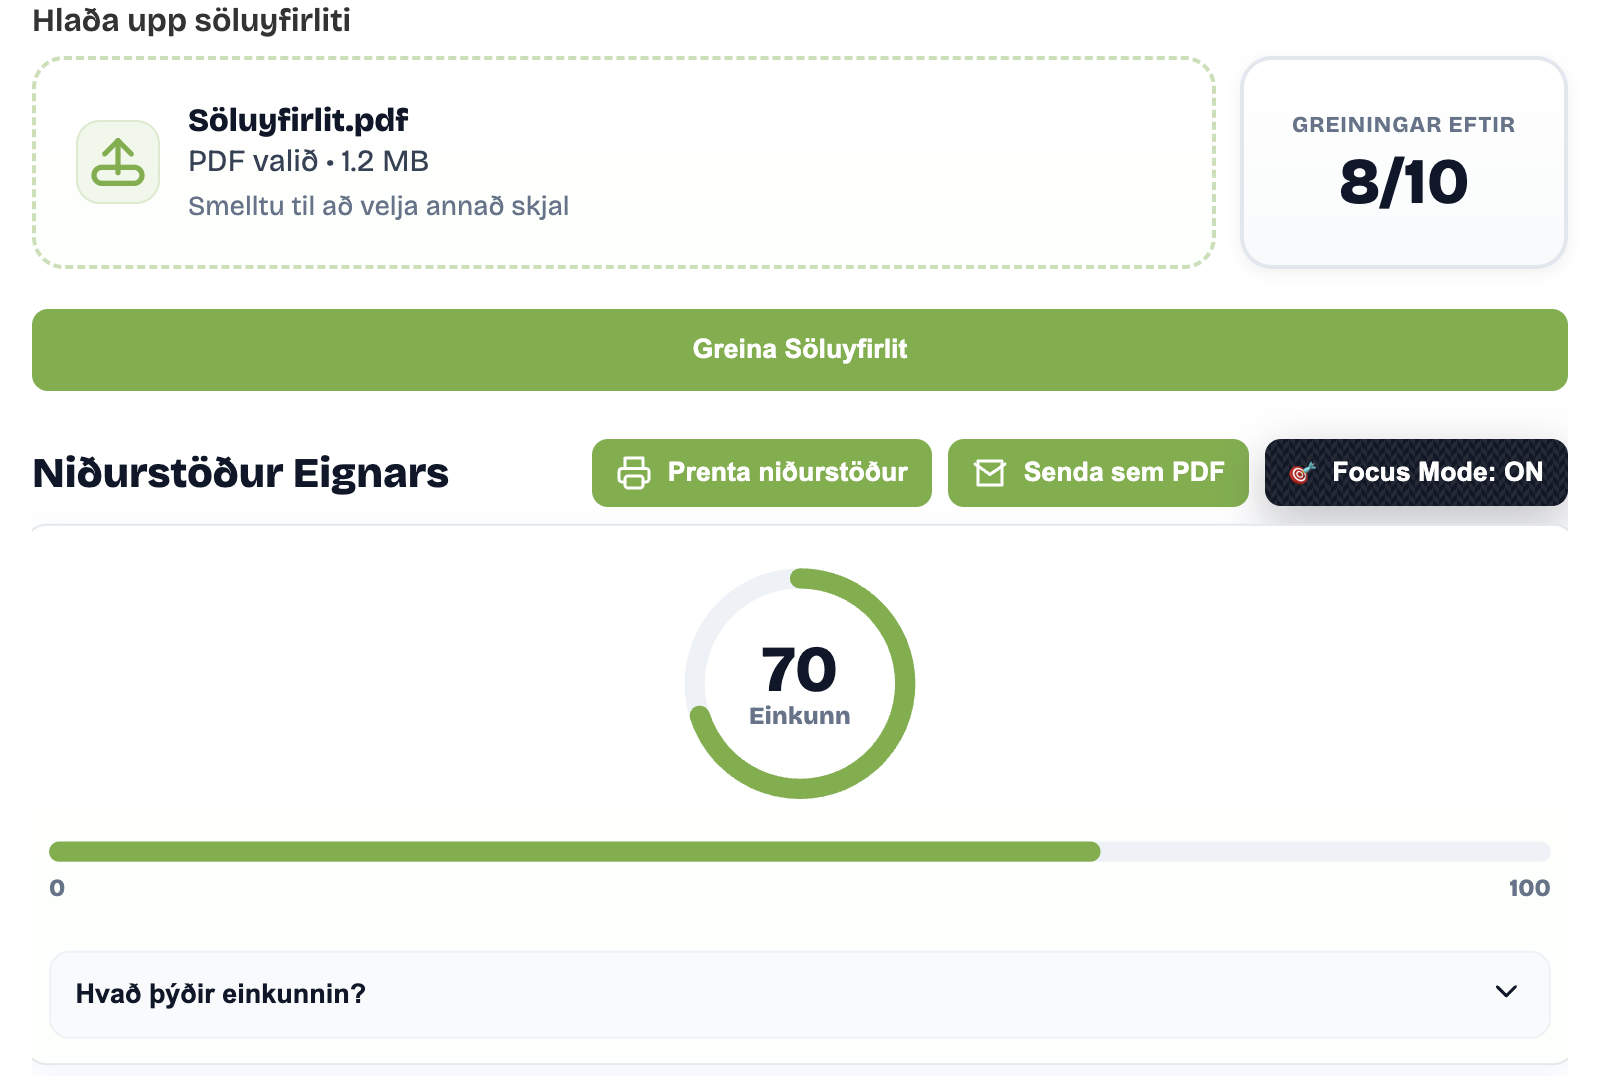Expand the chevron arrow under the score

(1506, 992)
